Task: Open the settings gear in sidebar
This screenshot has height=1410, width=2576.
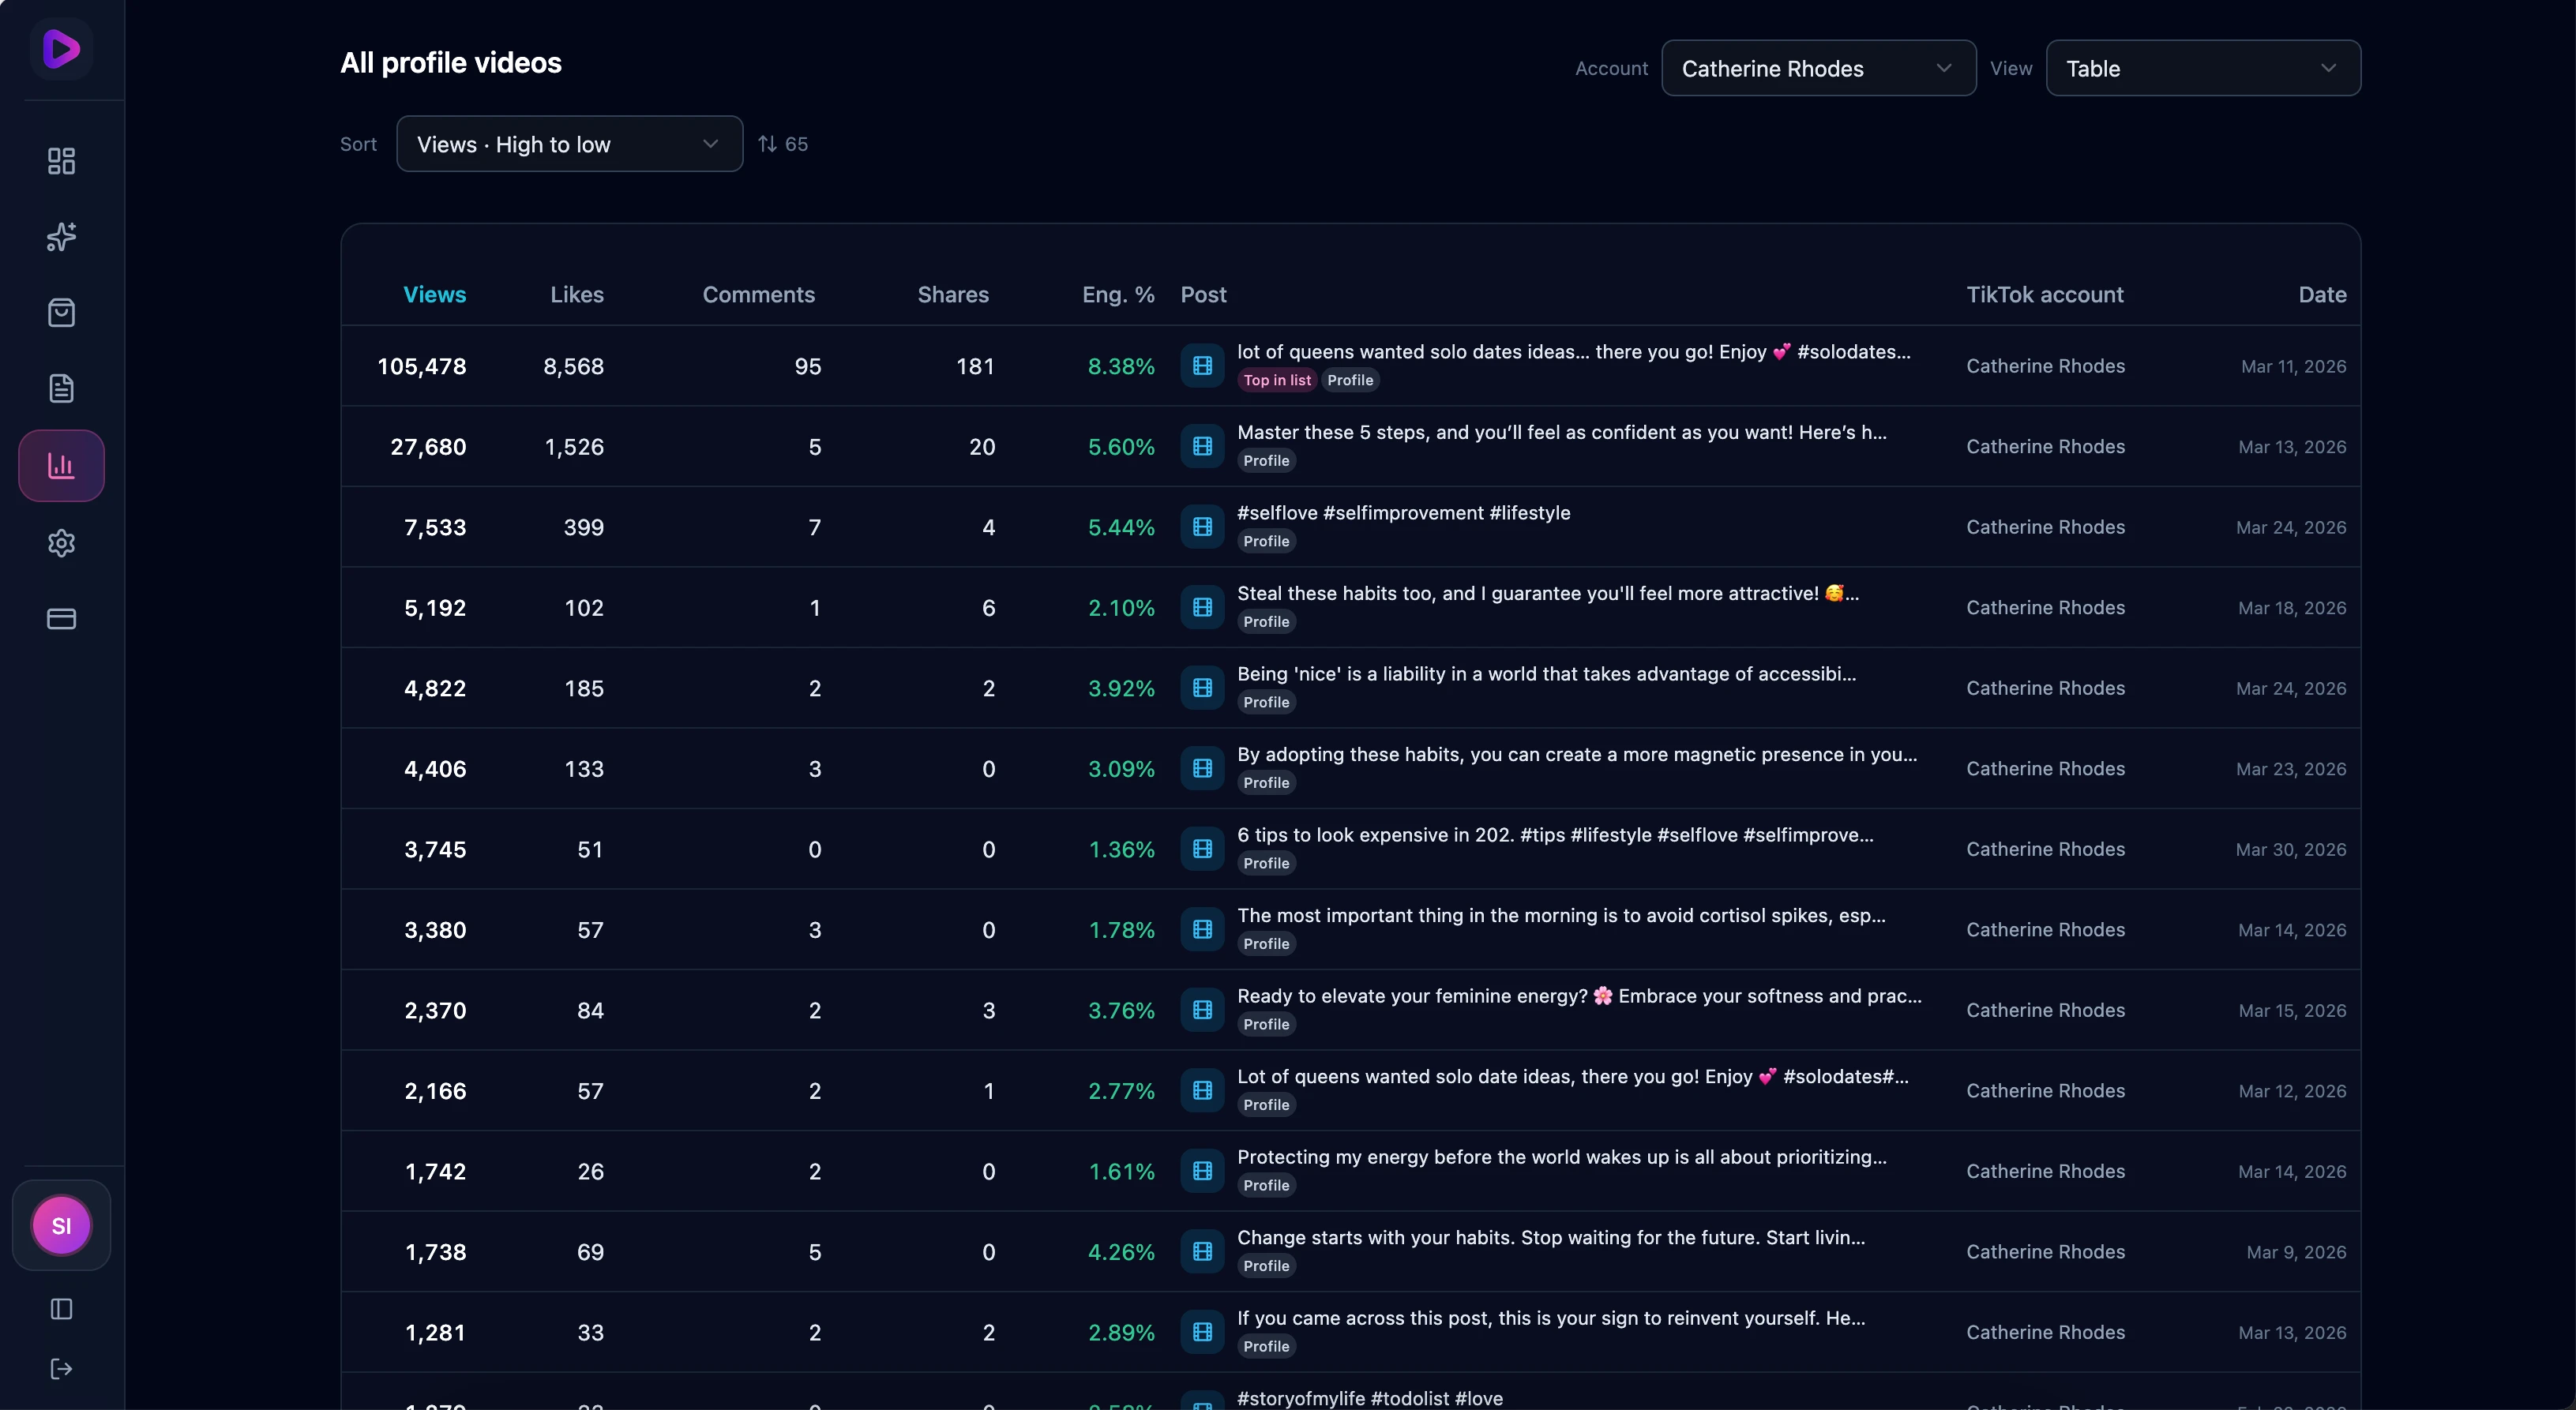Action: [61, 543]
